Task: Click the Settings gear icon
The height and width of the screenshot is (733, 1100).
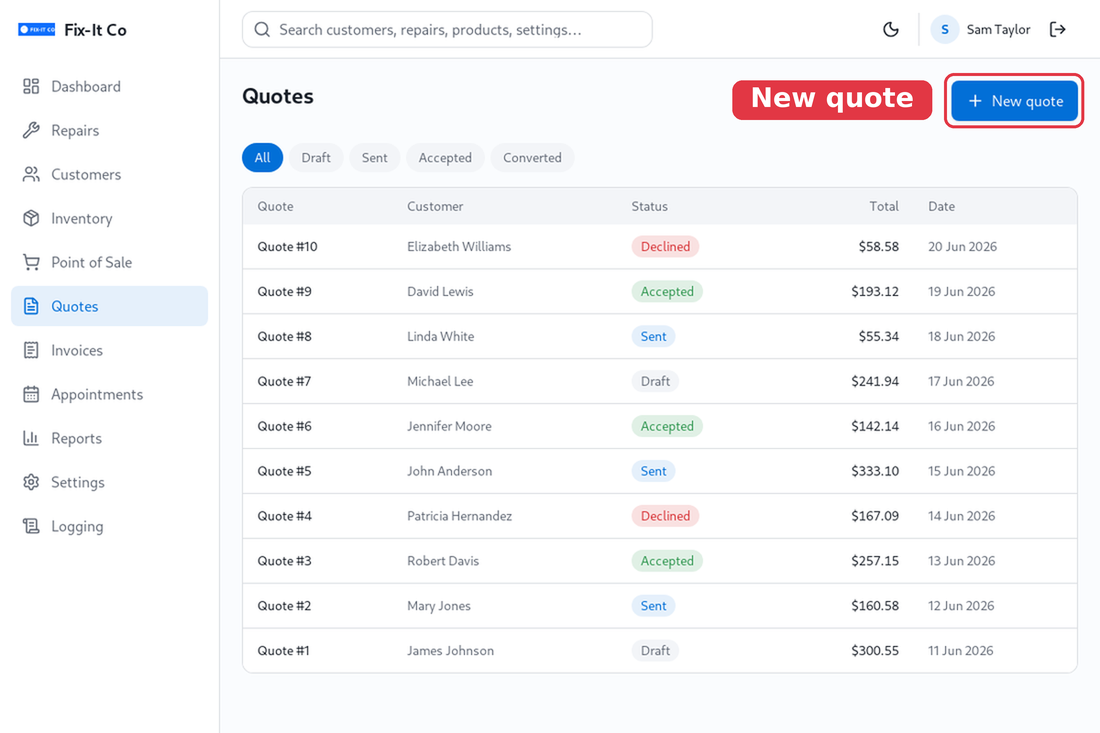Action: pos(31,482)
